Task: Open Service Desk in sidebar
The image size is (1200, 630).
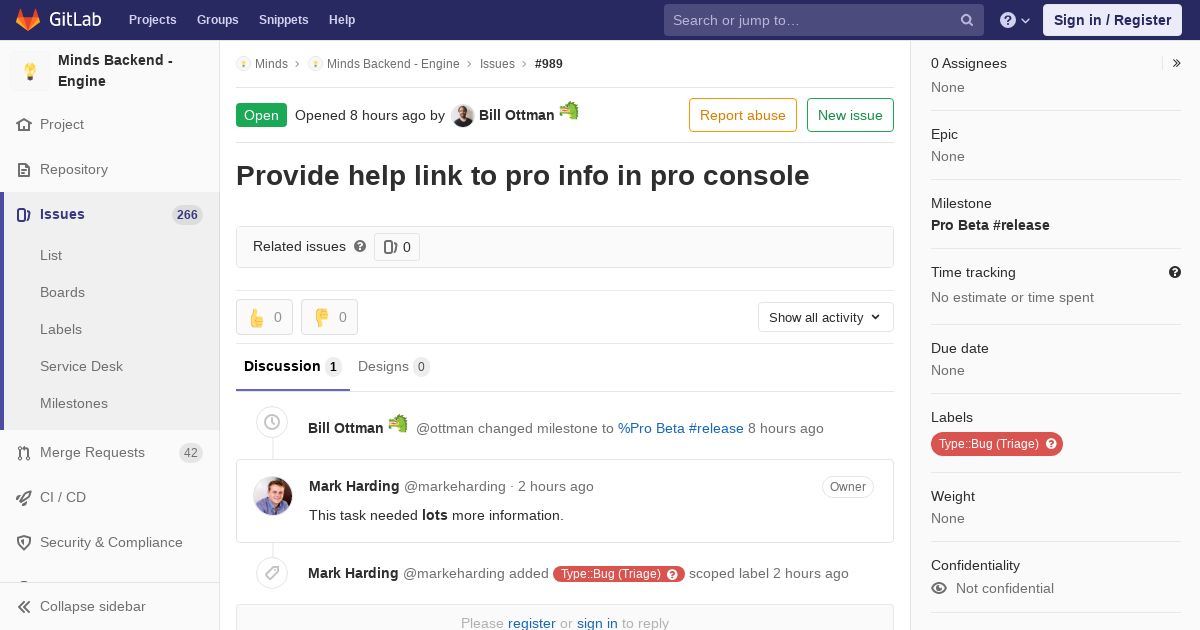Action: click(81, 367)
